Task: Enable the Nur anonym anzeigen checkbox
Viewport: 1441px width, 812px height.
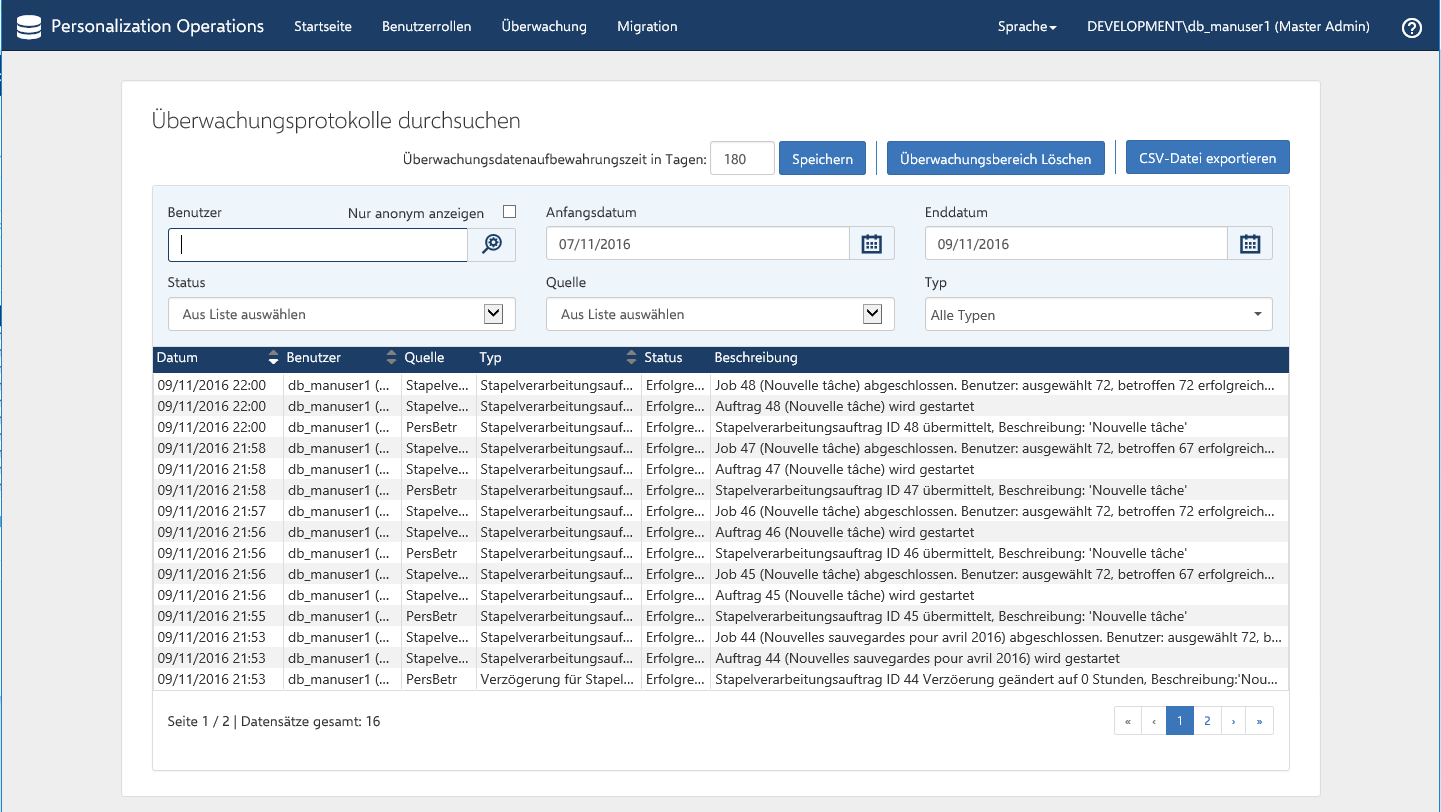Action: (x=510, y=212)
